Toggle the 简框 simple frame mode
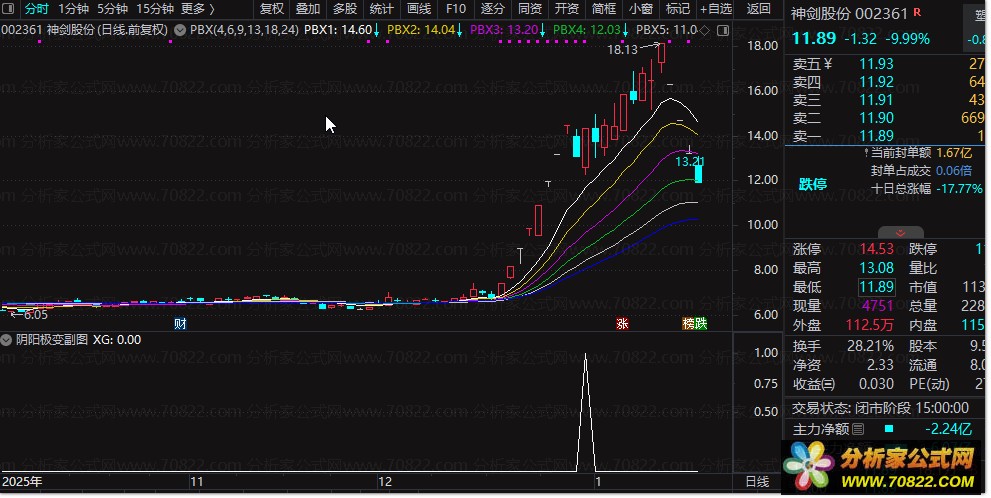Screen dimensions: 991x498 (604, 9)
